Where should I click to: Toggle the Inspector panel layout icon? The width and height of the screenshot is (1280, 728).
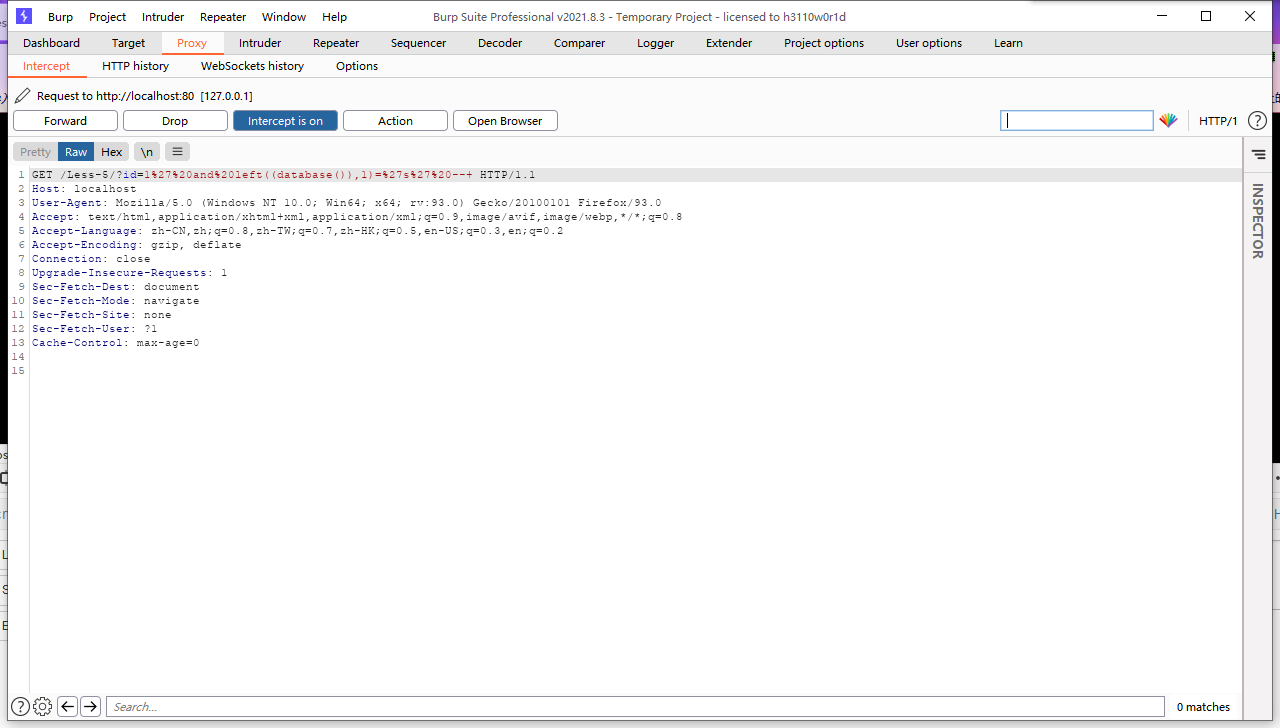pyautogui.click(x=1258, y=155)
